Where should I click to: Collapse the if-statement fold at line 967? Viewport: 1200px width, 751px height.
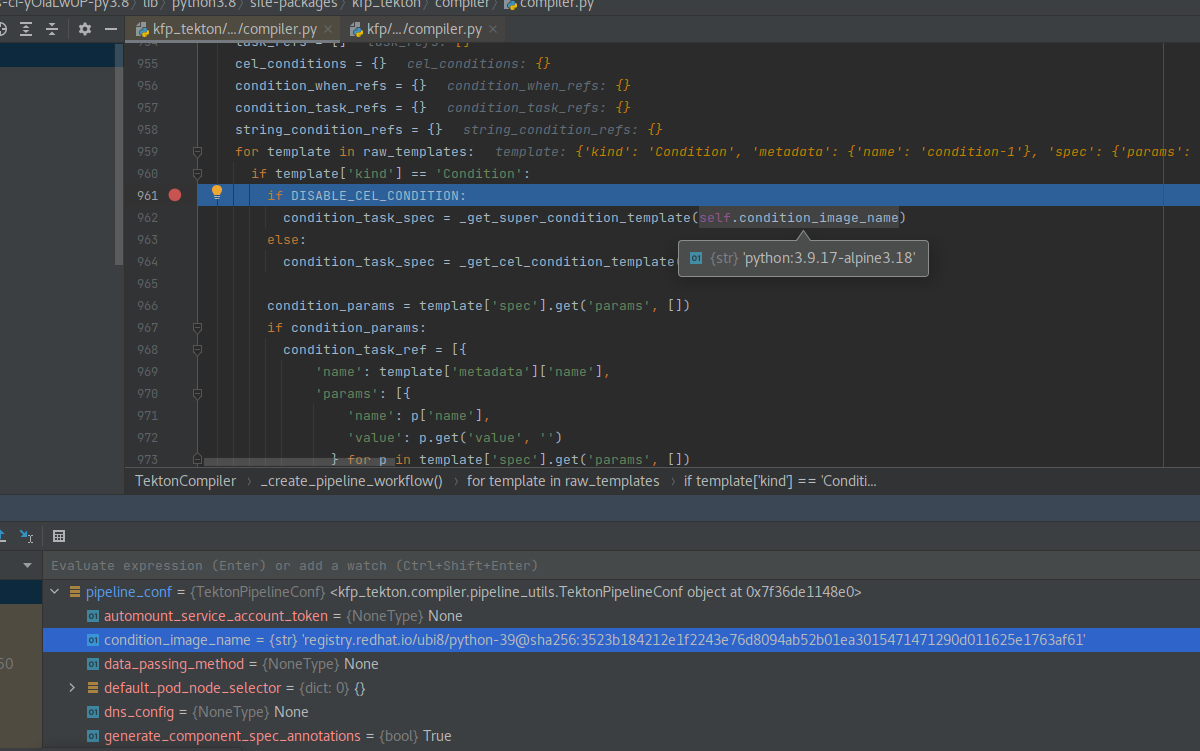point(197,327)
